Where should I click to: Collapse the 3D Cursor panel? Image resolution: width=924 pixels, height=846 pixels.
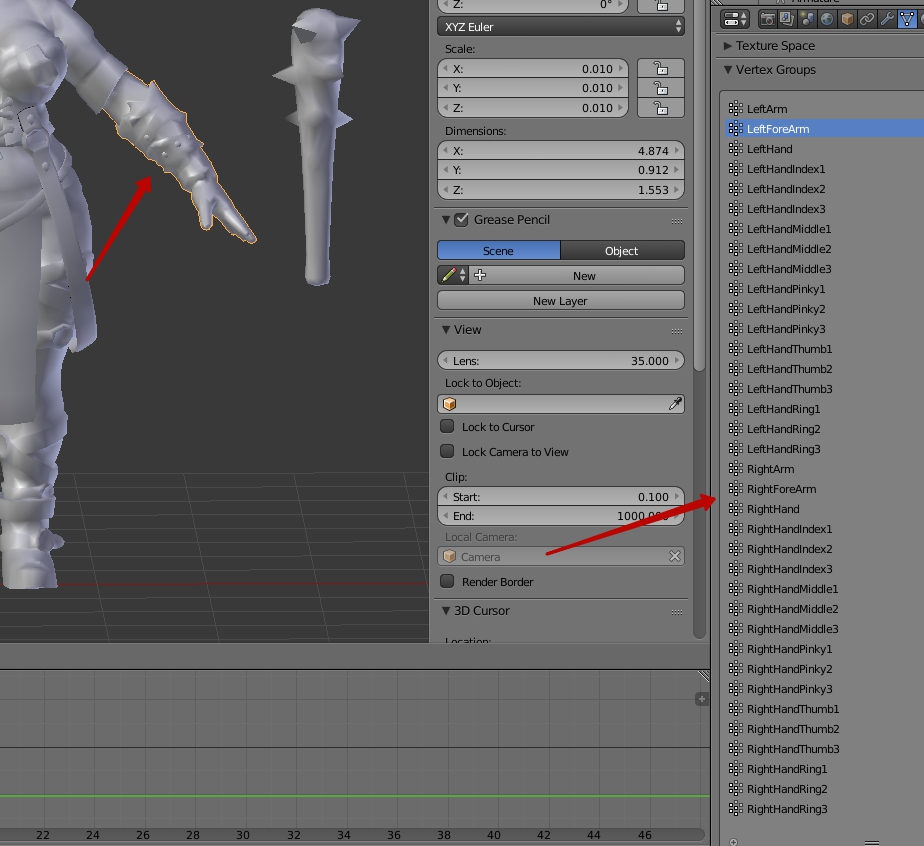[446, 611]
